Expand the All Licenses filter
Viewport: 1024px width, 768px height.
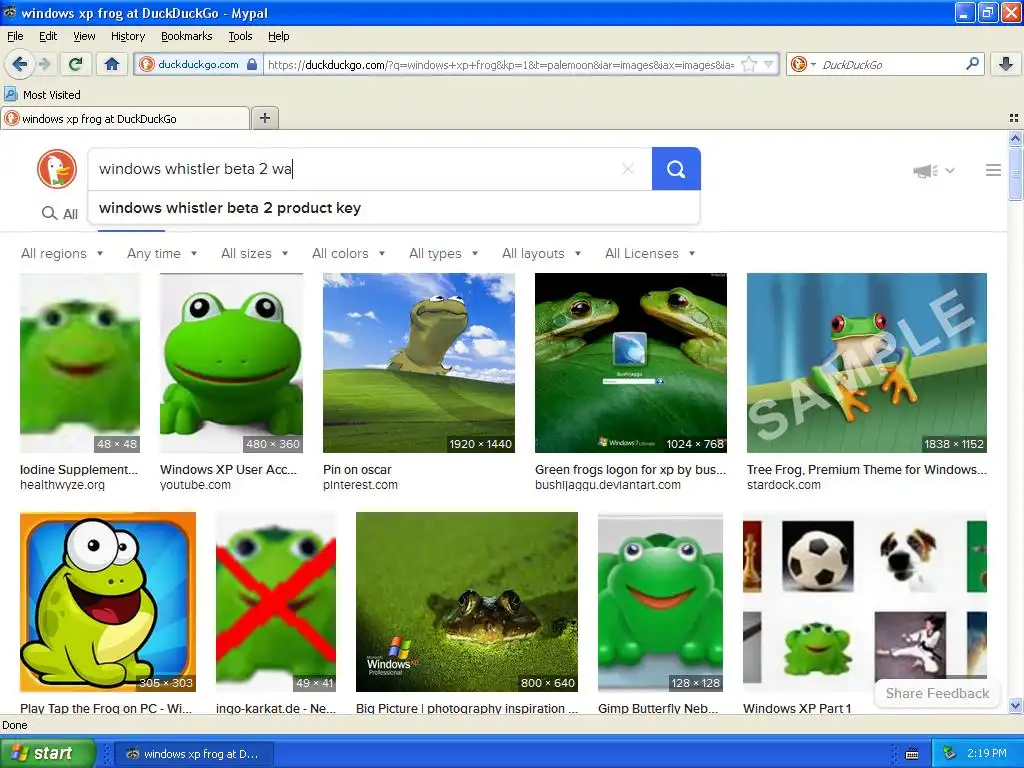tap(650, 253)
